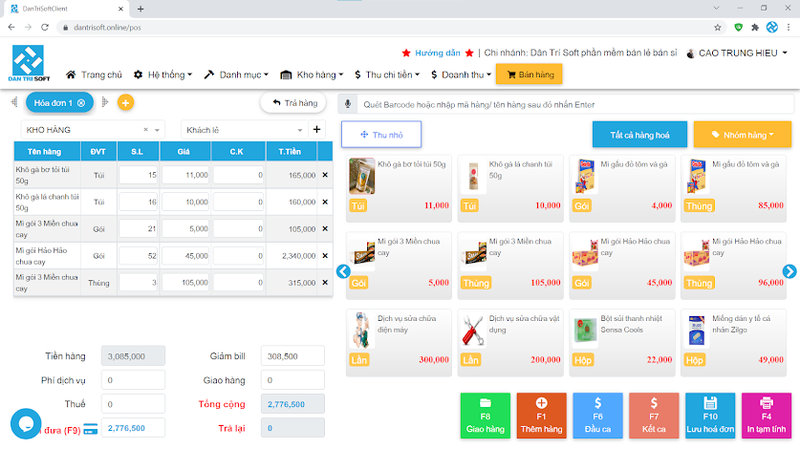Viewport: 800px width, 449px height.
Task: Select Mì gấu đỏ Thùng 85,000 card
Action: pyautogui.click(x=734, y=188)
